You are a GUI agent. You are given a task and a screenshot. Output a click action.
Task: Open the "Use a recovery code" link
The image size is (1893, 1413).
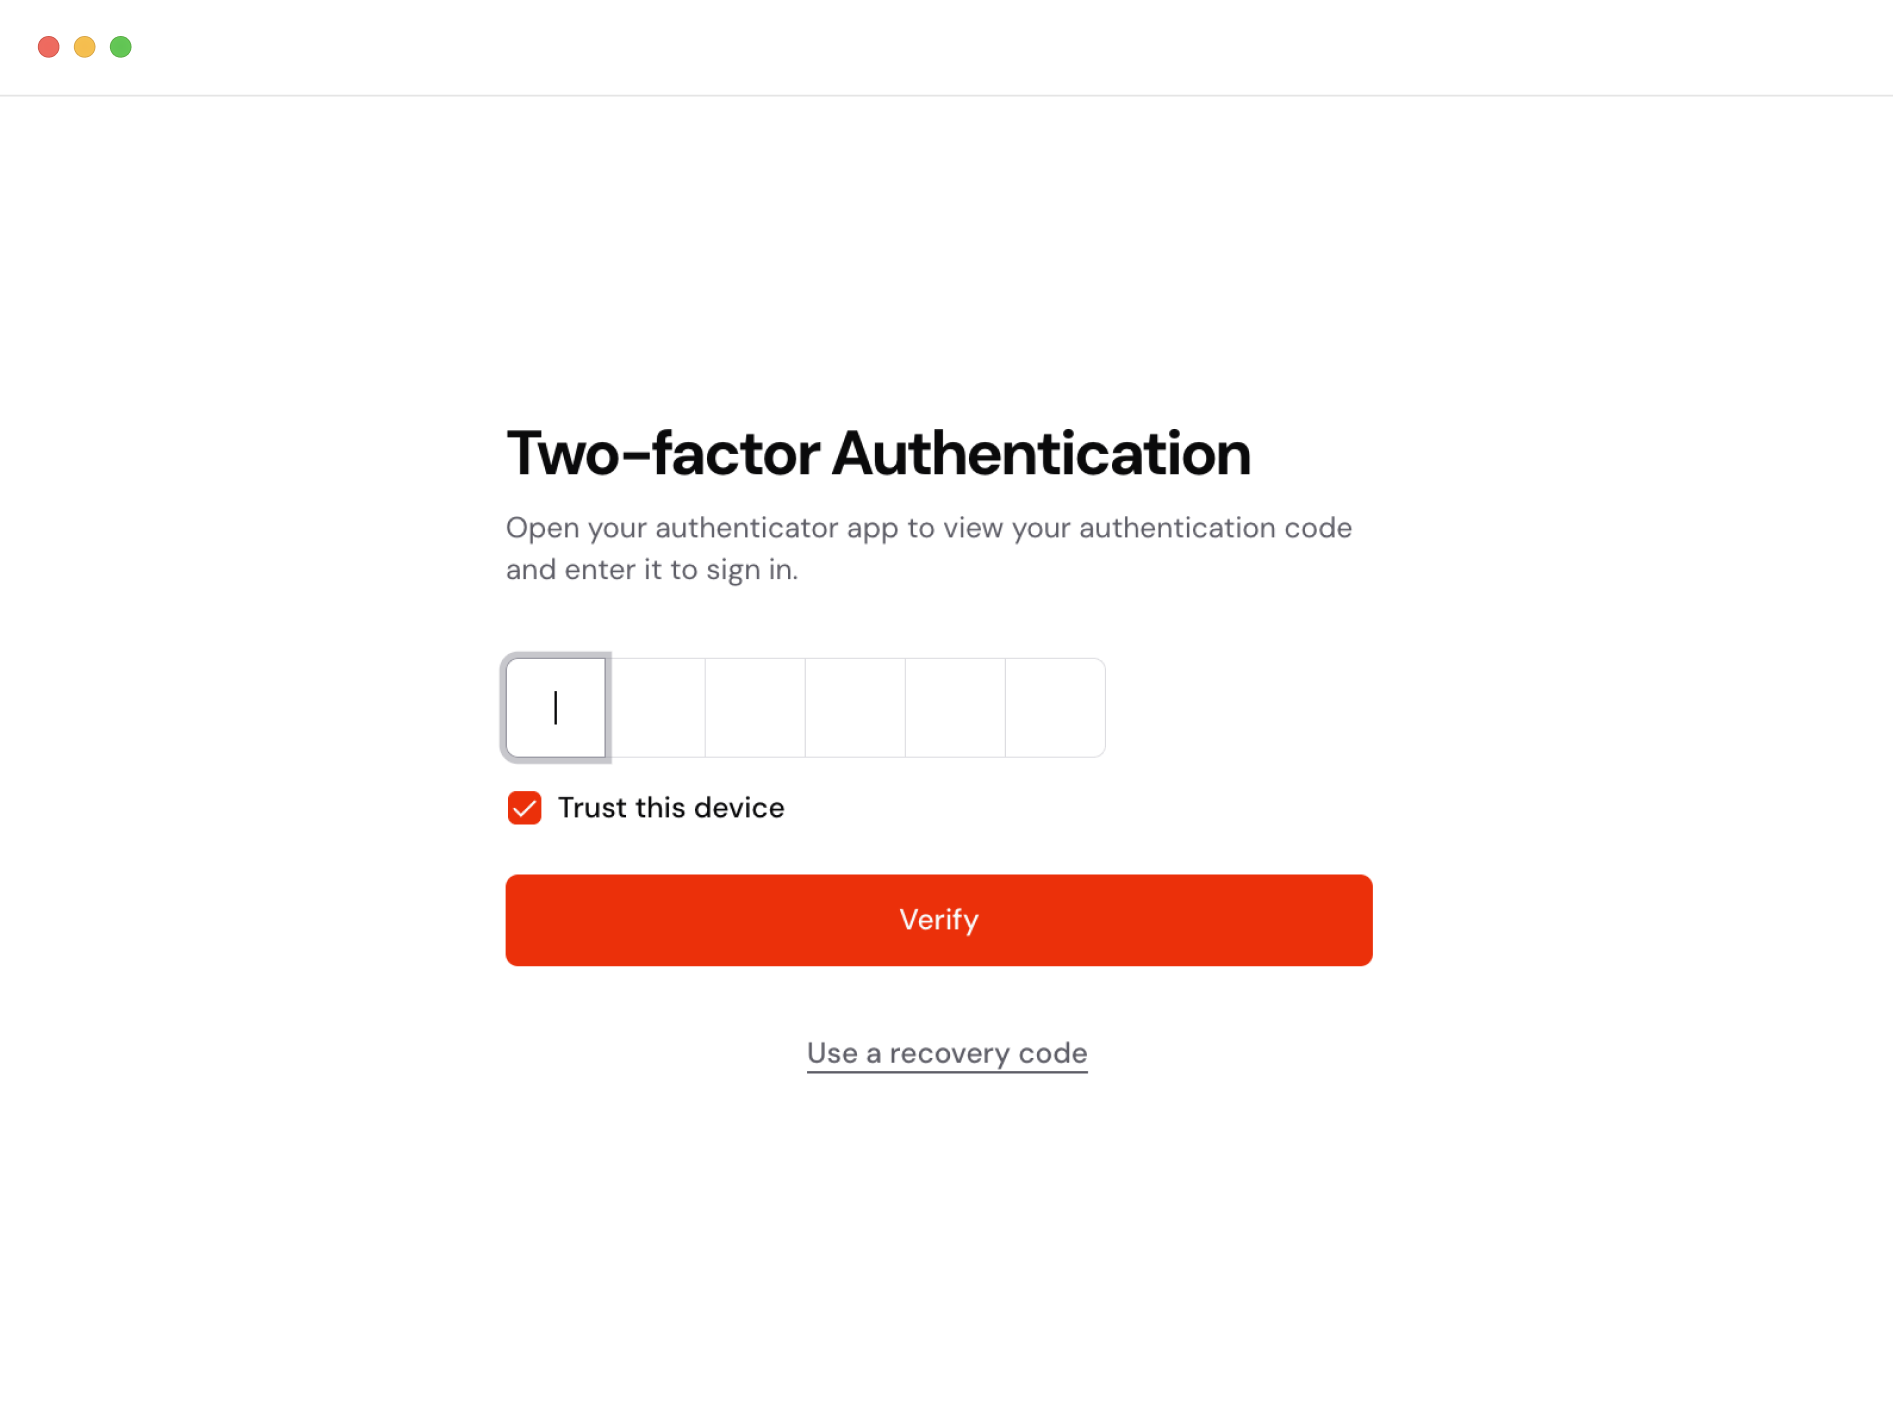[x=947, y=1053]
